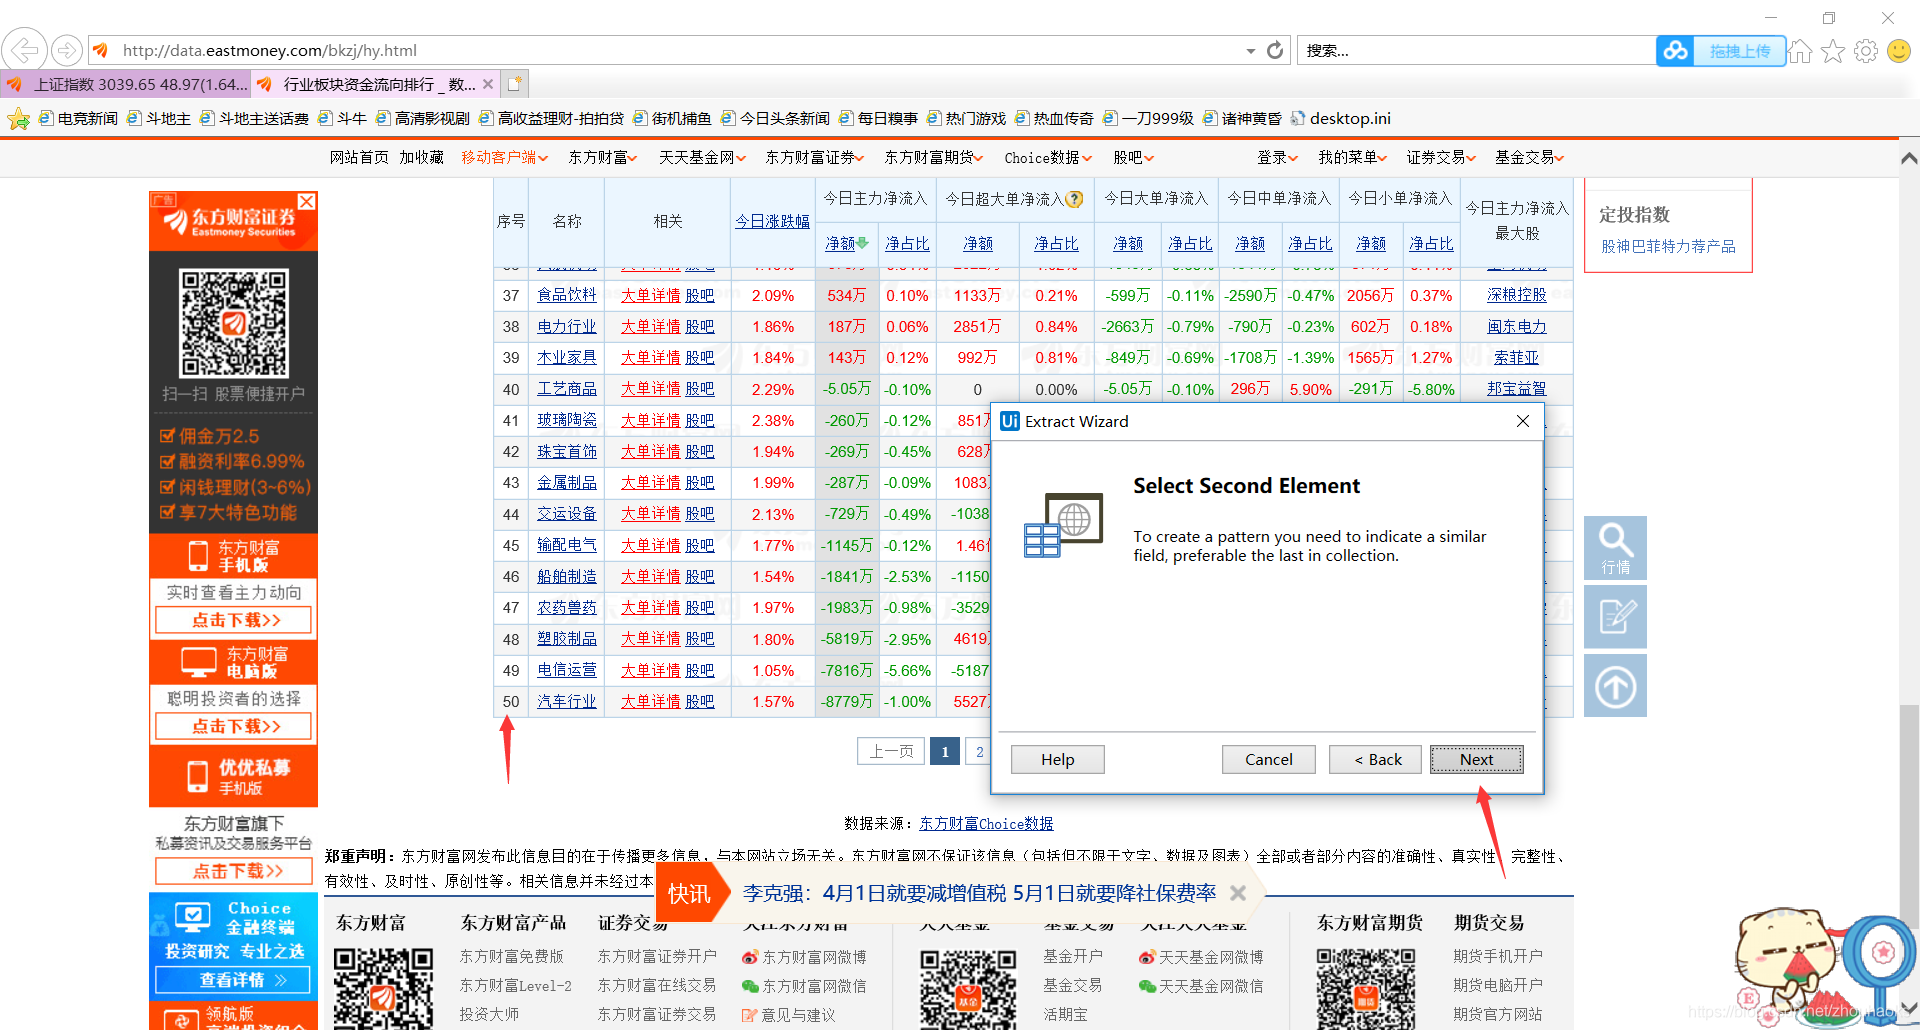Open 网站首页 in the nav bar
The height and width of the screenshot is (1030, 1920).
pyautogui.click(x=359, y=157)
